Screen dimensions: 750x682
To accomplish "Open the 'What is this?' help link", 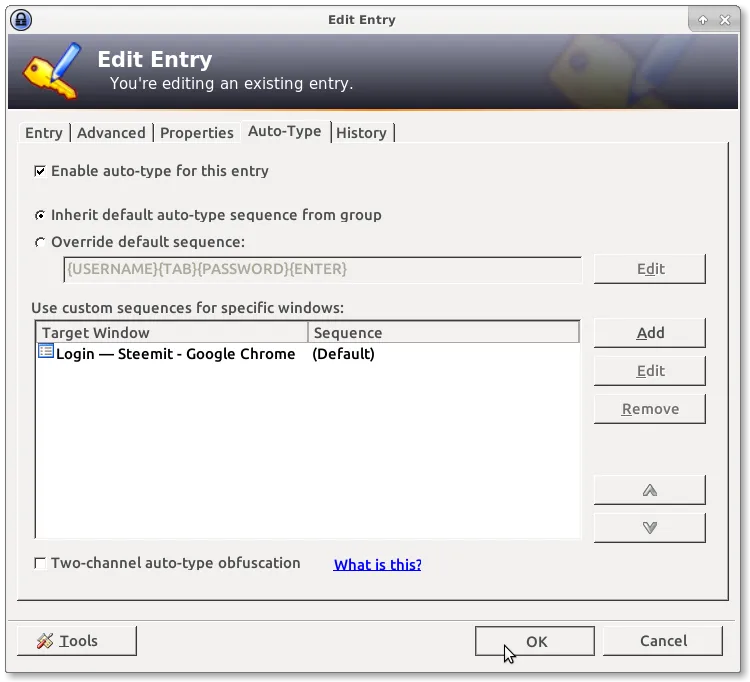I will pyautogui.click(x=377, y=564).
